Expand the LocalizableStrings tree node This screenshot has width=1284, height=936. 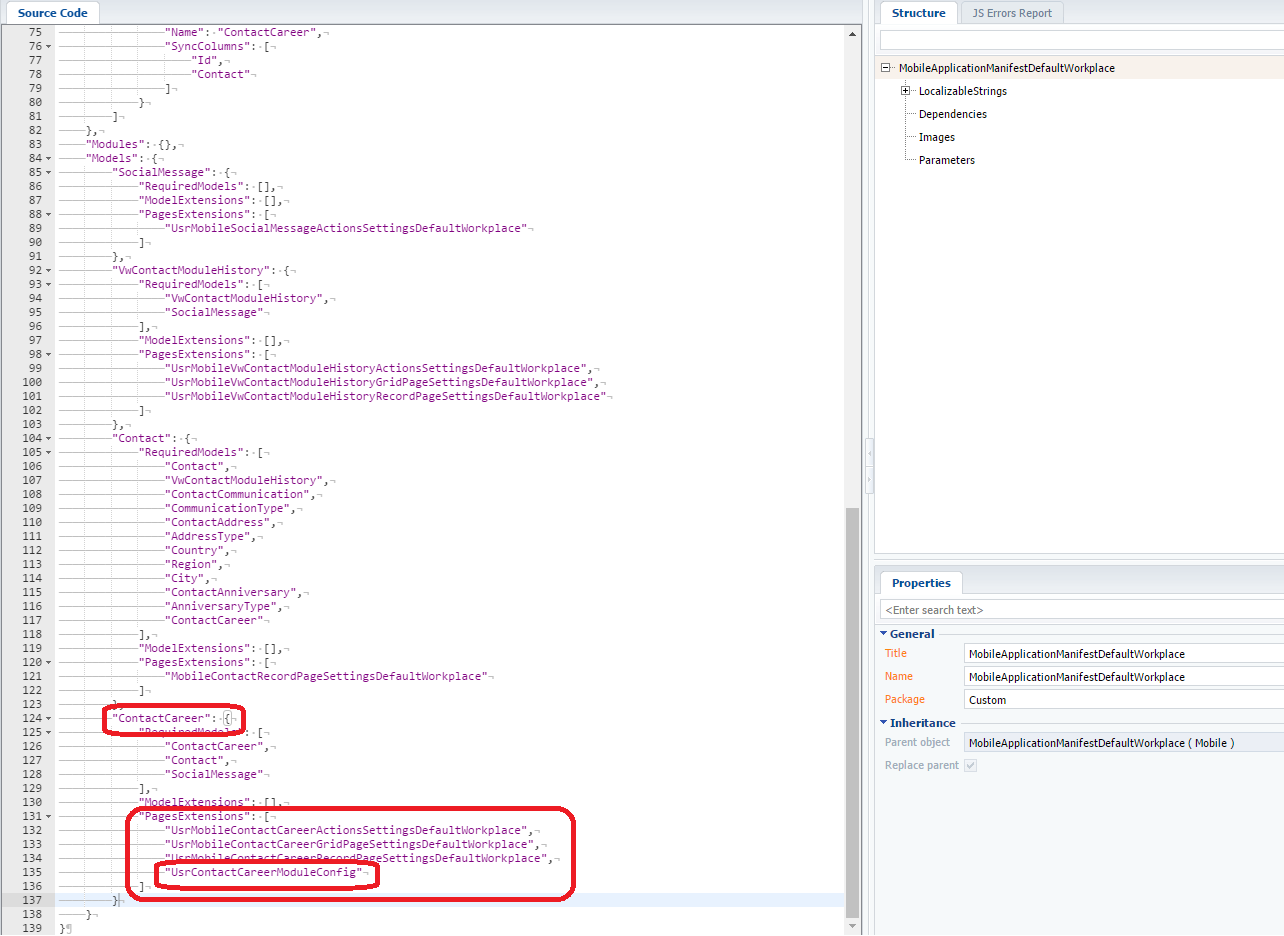pos(905,91)
